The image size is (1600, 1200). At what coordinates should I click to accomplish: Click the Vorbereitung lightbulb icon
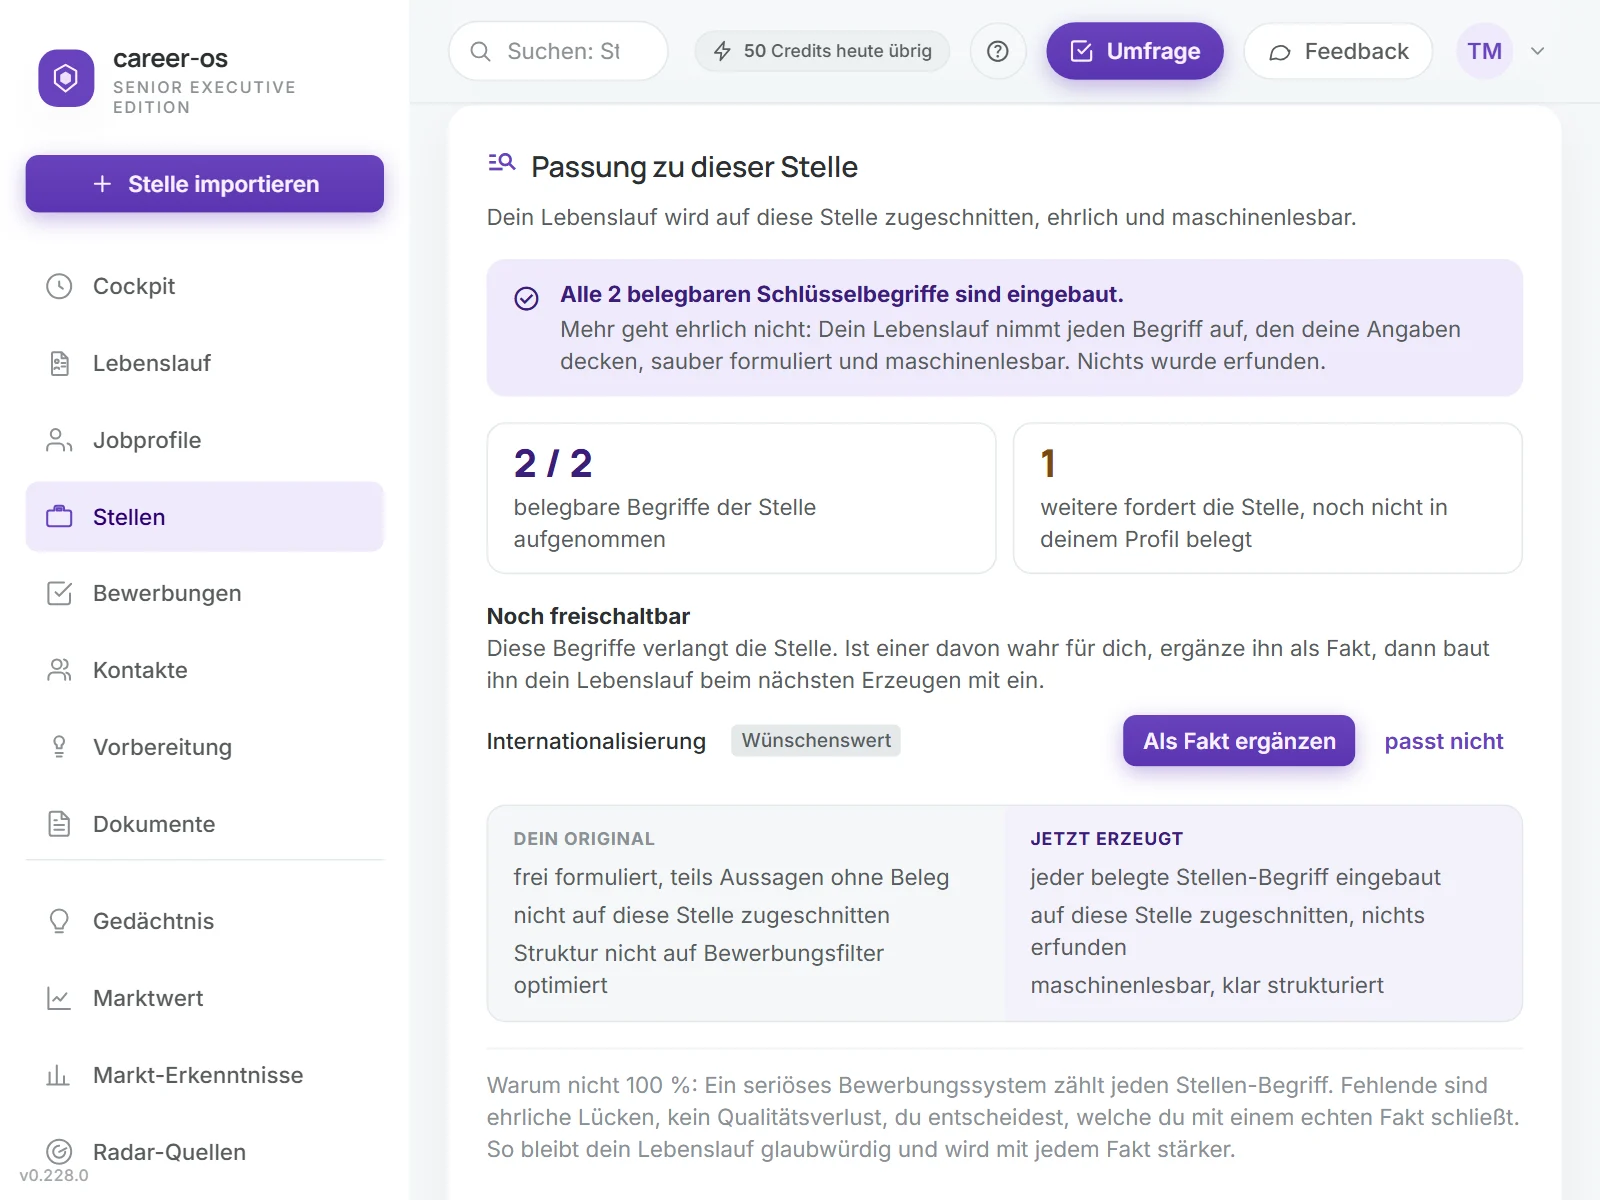point(59,747)
